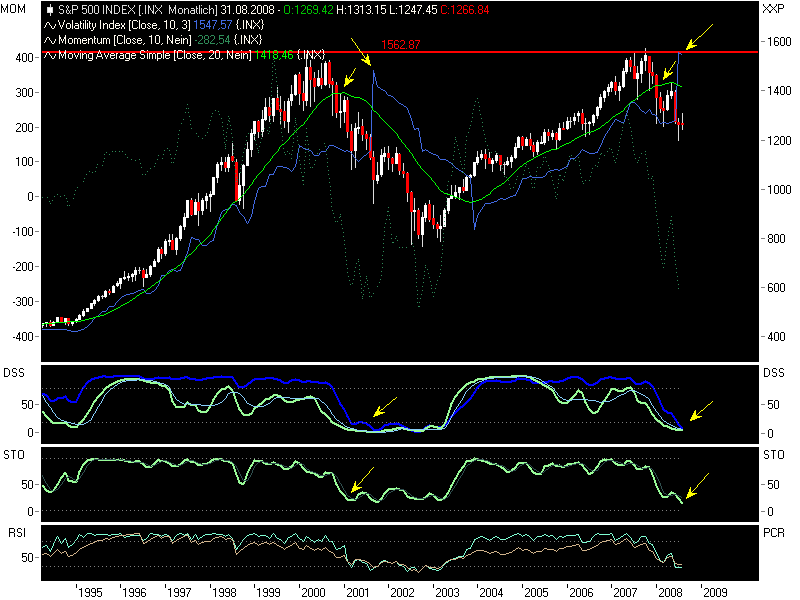This screenshot has height=600, width=800.
Task: Click the volatility value 1547,57
Action: point(213,25)
